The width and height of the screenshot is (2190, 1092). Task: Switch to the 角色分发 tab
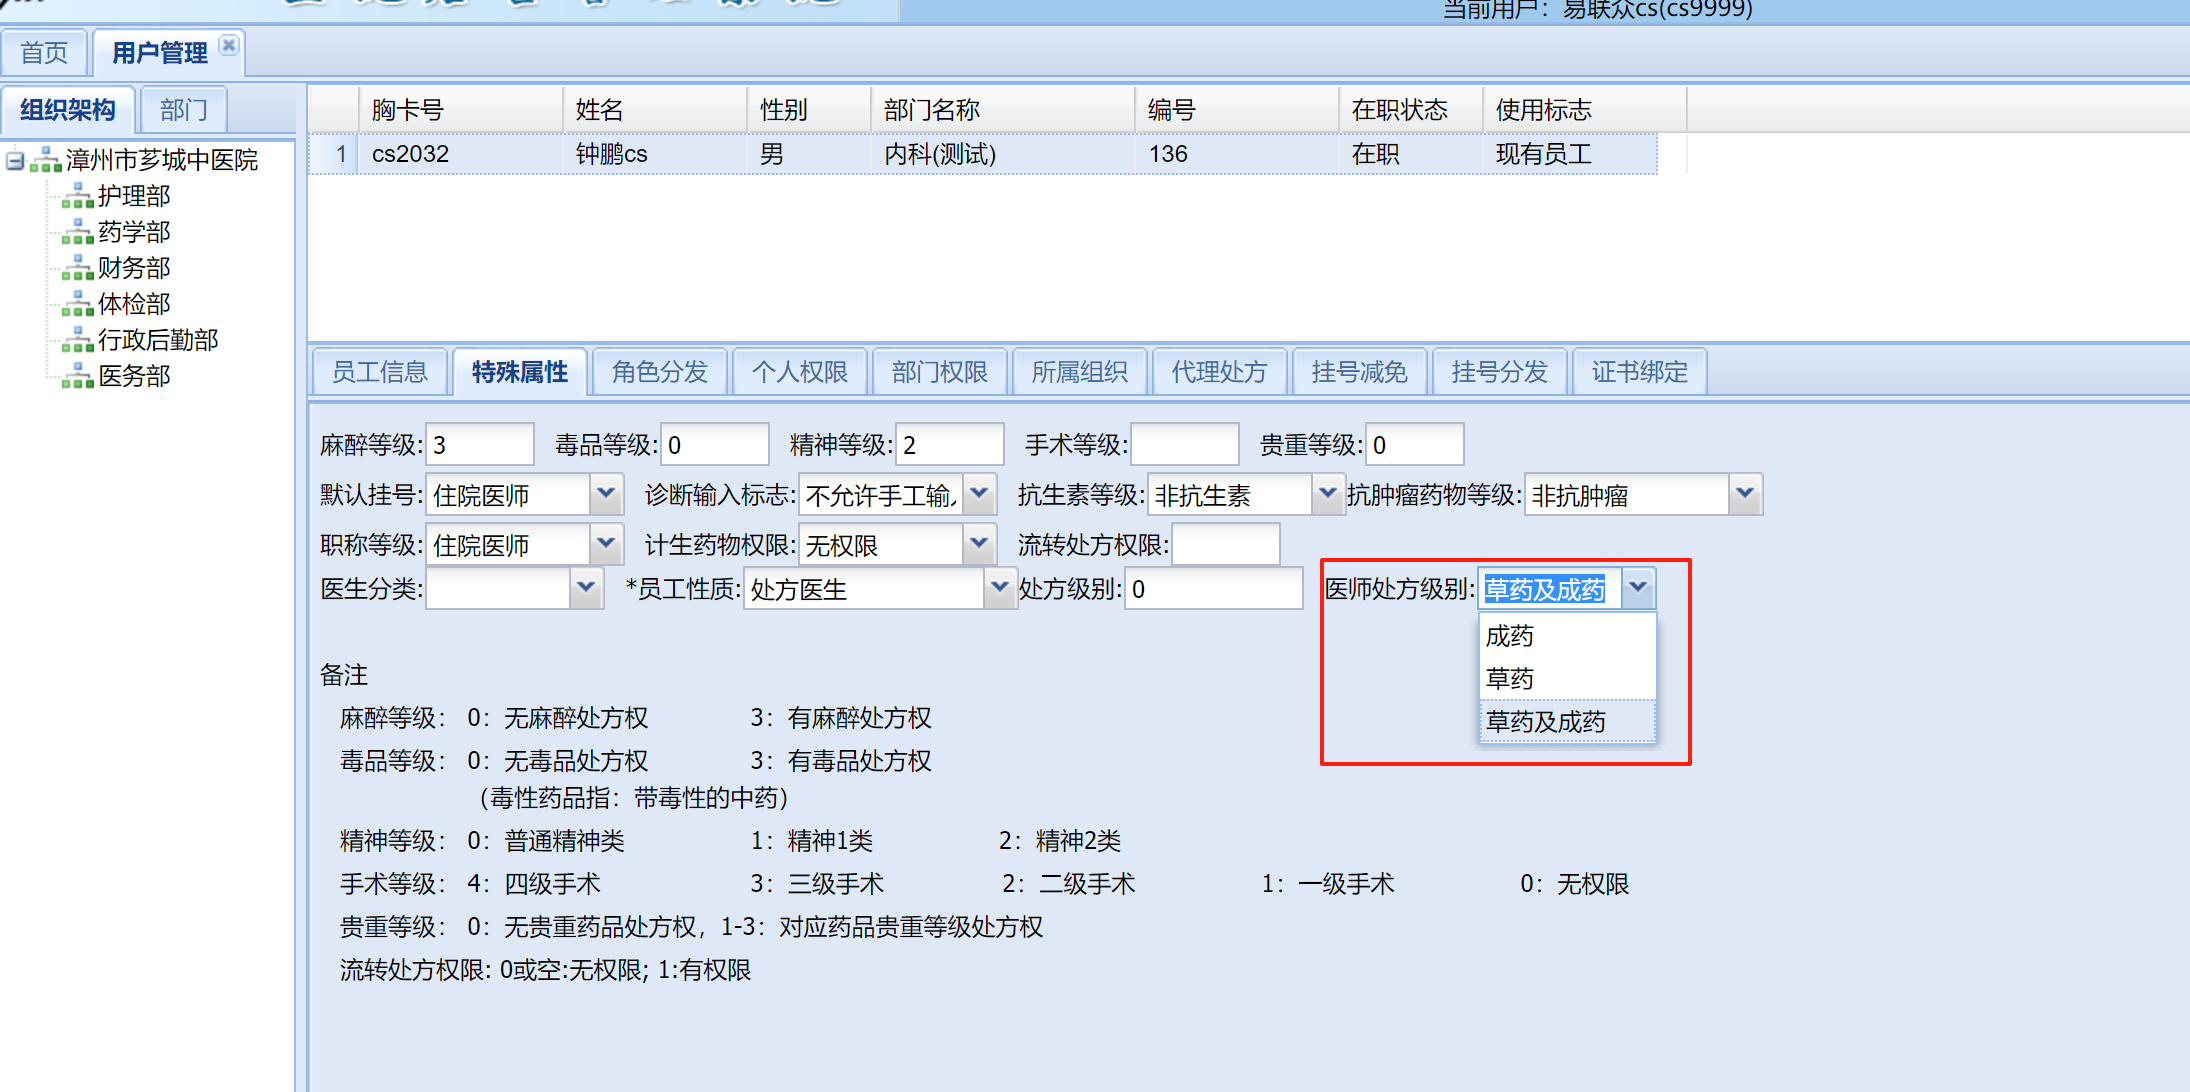click(x=659, y=372)
